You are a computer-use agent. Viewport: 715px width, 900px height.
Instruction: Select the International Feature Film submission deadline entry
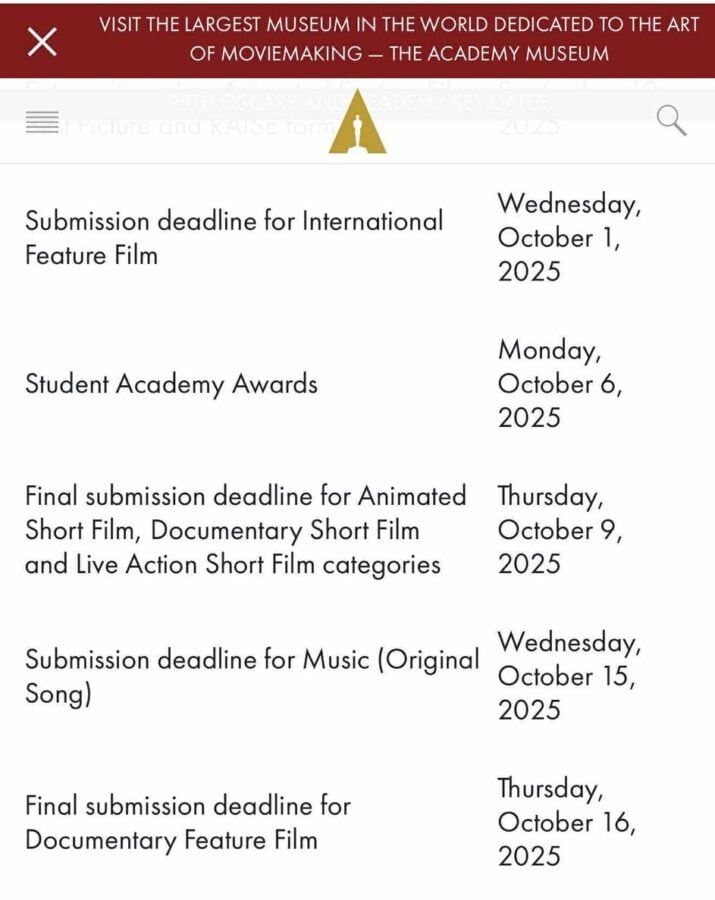pos(233,238)
